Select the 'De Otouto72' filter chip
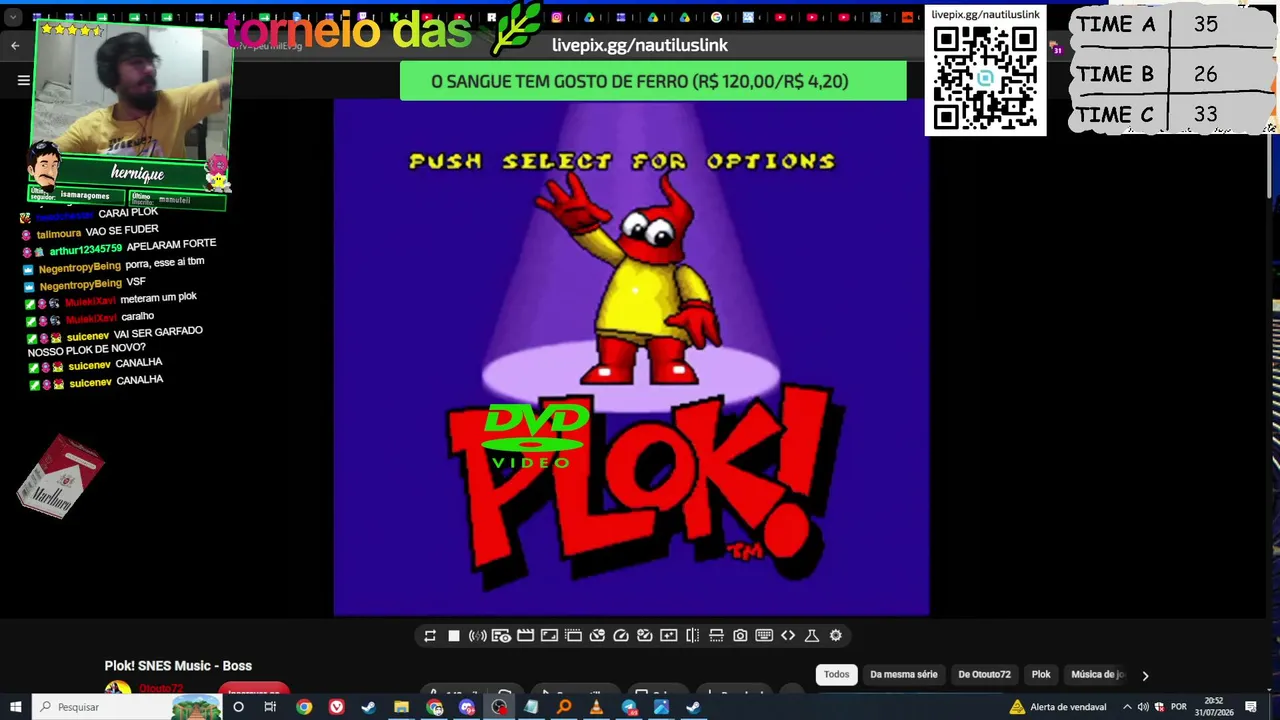Viewport: 1280px width, 720px height. [984, 675]
